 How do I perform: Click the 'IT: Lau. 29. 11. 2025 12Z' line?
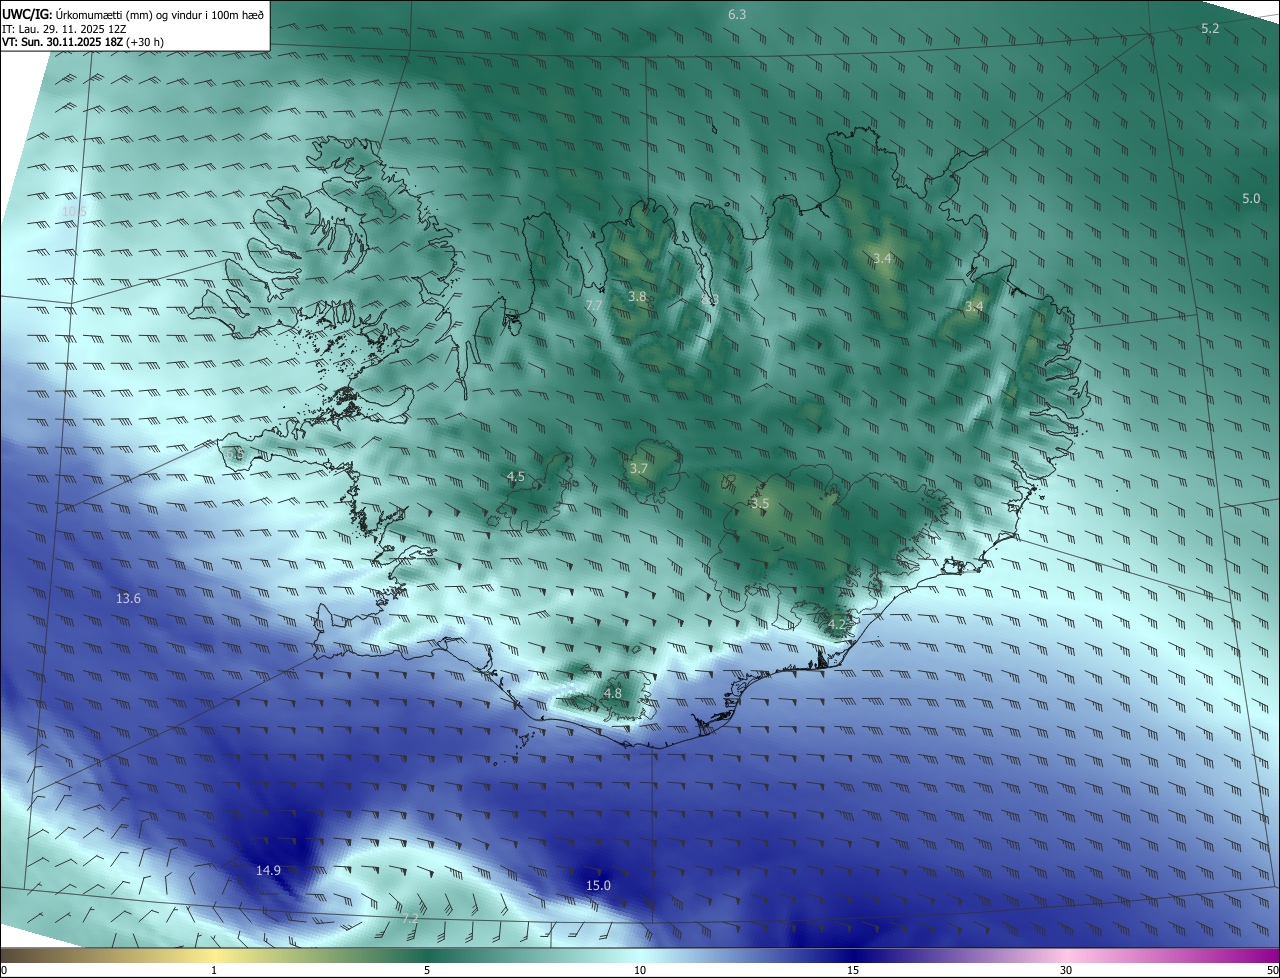point(64,28)
